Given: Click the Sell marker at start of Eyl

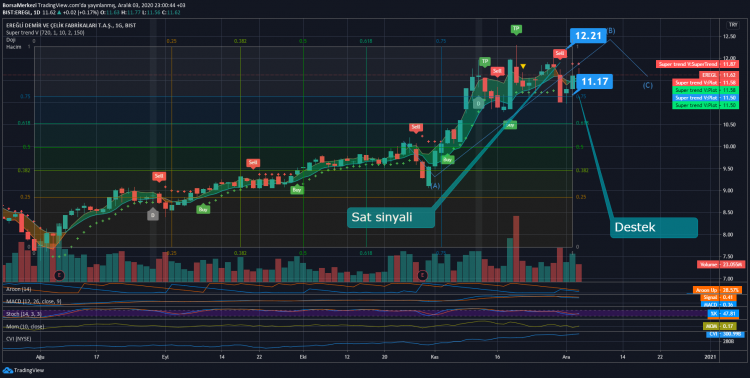Looking at the screenshot, I should [159, 177].
